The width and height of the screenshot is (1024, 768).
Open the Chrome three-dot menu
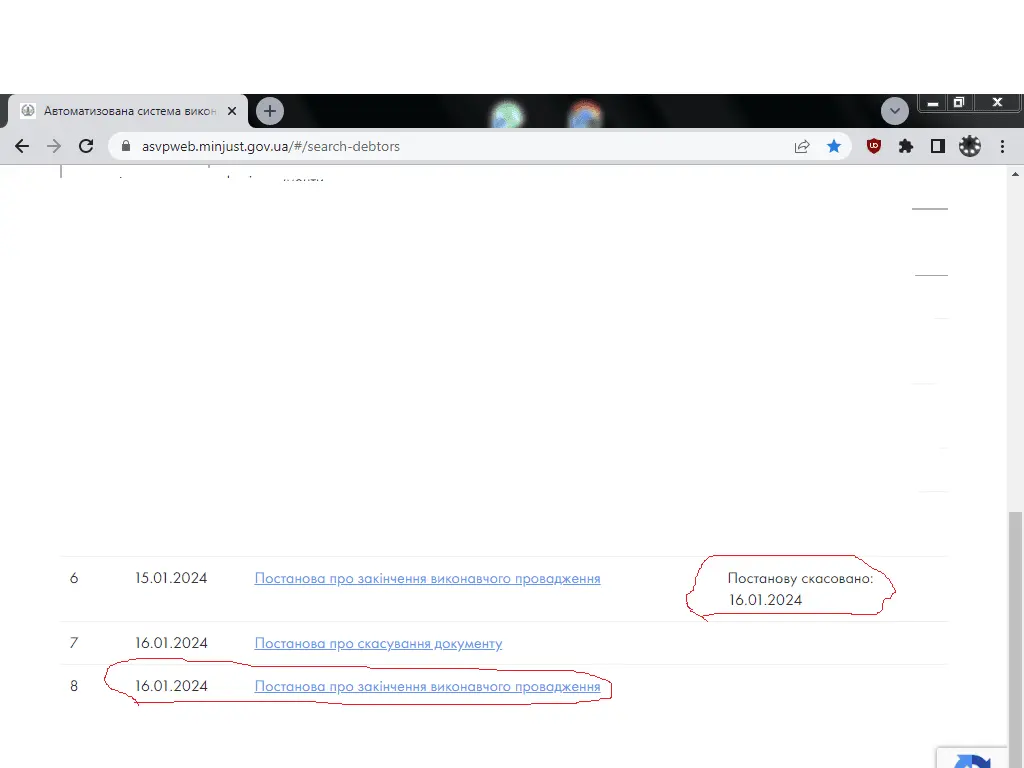click(1002, 146)
